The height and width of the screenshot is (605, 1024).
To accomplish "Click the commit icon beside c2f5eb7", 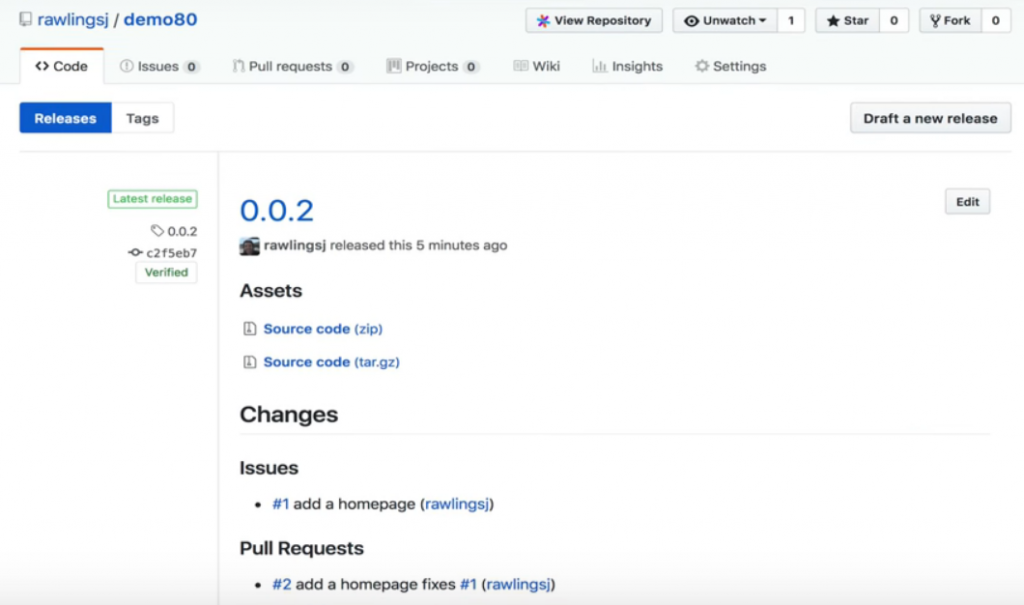I will (135, 252).
